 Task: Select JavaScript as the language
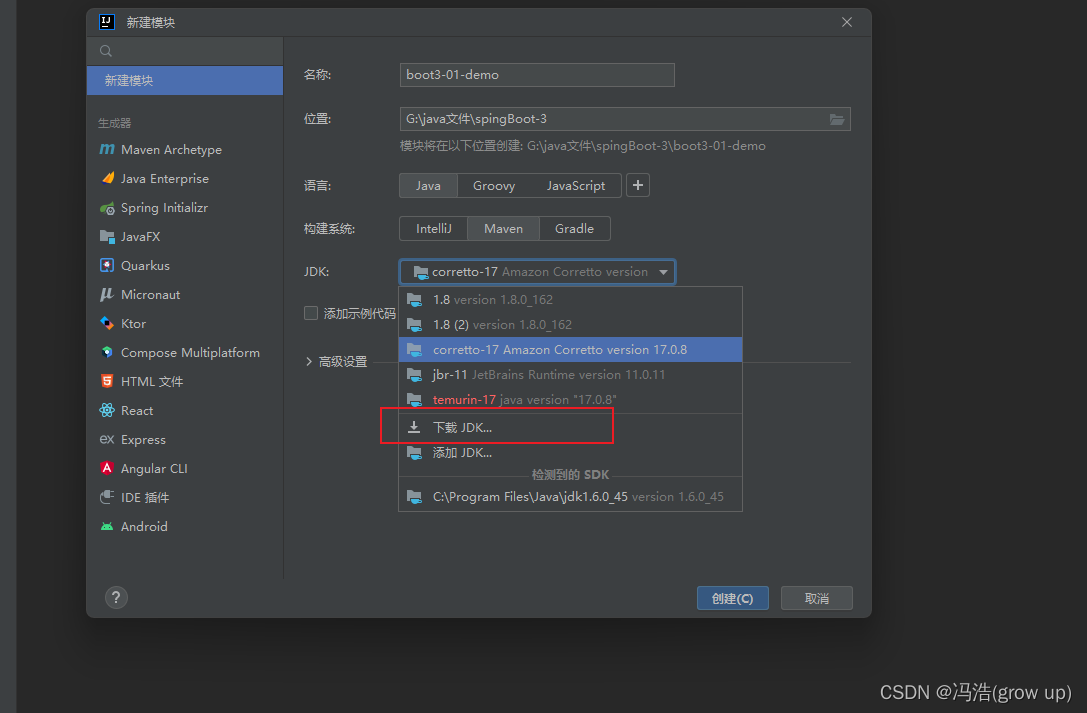coord(575,186)
